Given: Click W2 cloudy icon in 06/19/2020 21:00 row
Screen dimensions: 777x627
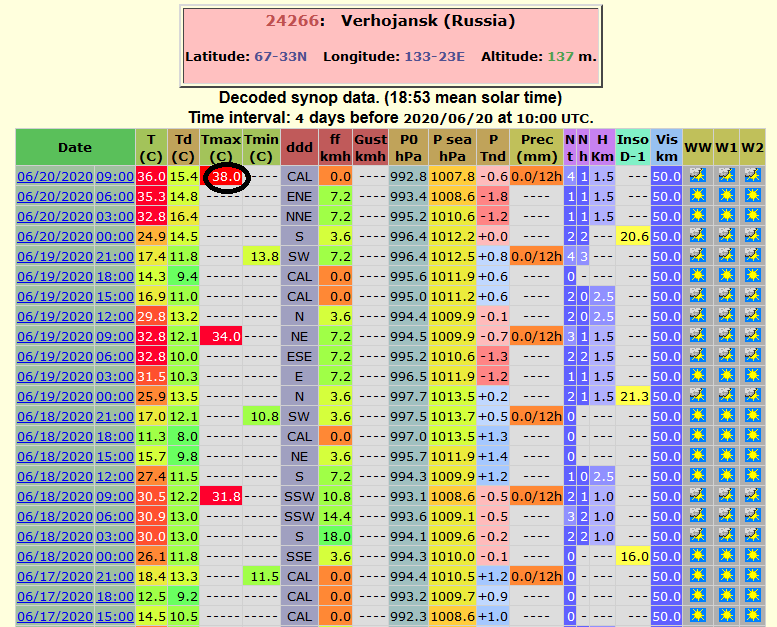Looking at the screenshot, I should tap(752, 255).
